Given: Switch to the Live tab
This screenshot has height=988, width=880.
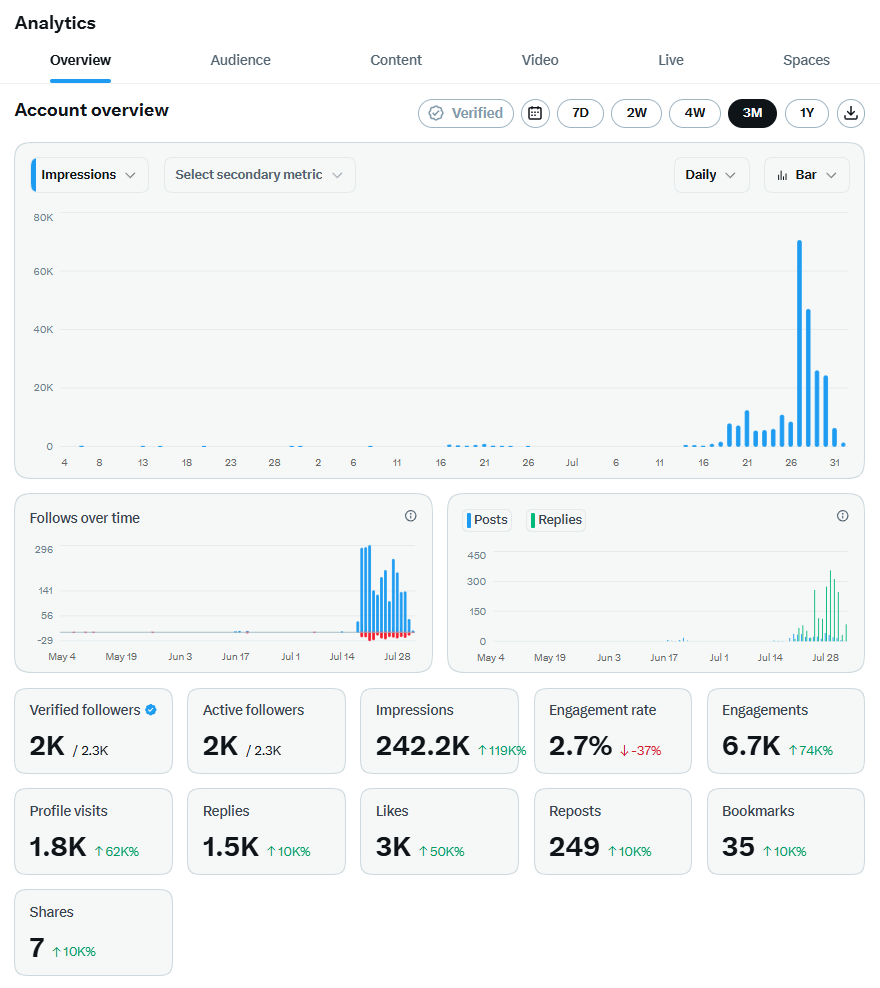Looking at the screenshot, I should point(671,60).
